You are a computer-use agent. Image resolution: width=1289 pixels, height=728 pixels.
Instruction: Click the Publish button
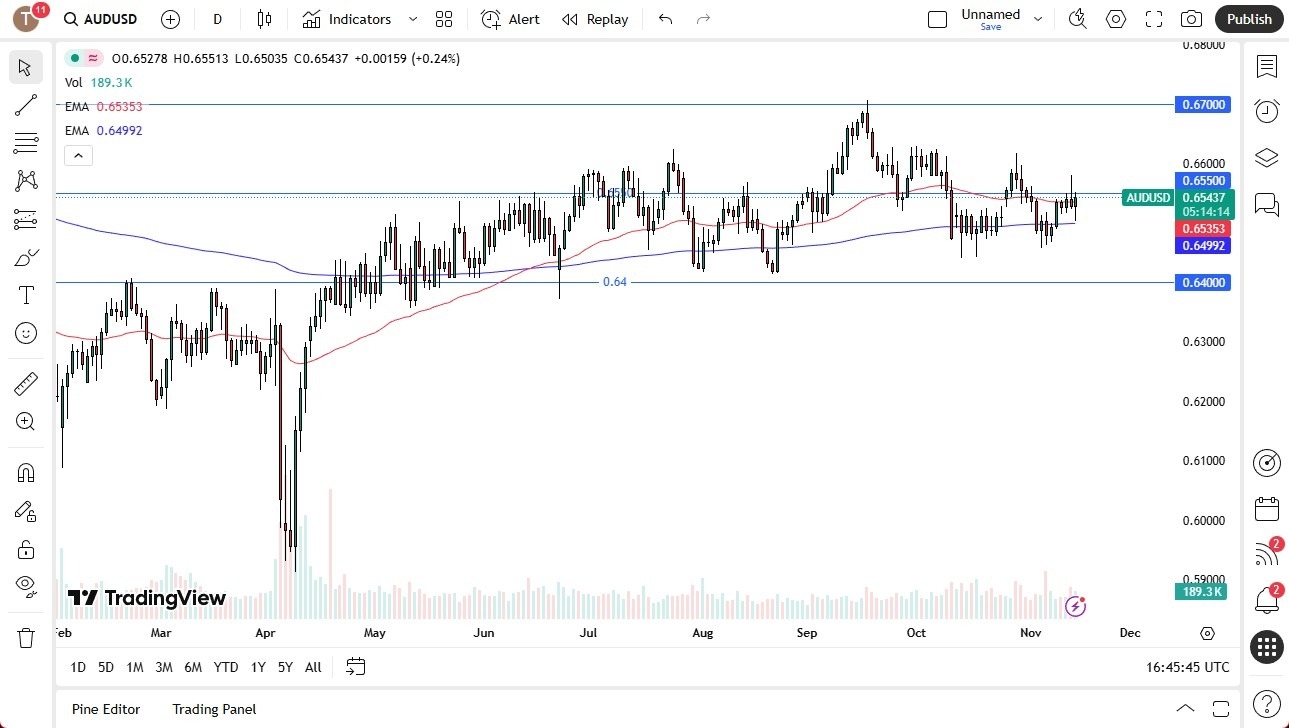coord(1248,18)
